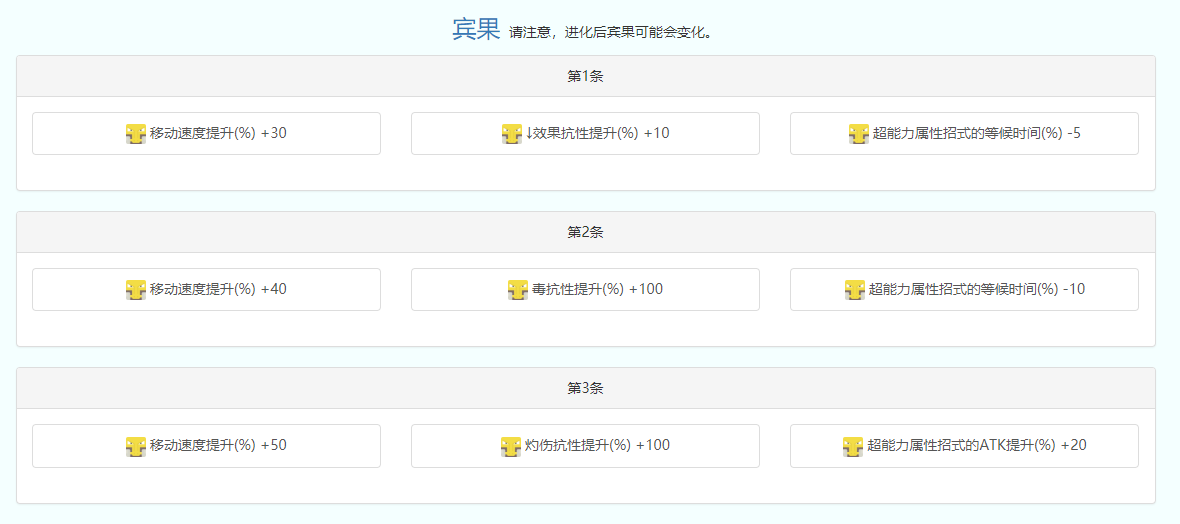Choose the 移动速度提升(%) +40 bonus
The height and width of the screenshot is (524, 1180).
click(x=206, y=289)
